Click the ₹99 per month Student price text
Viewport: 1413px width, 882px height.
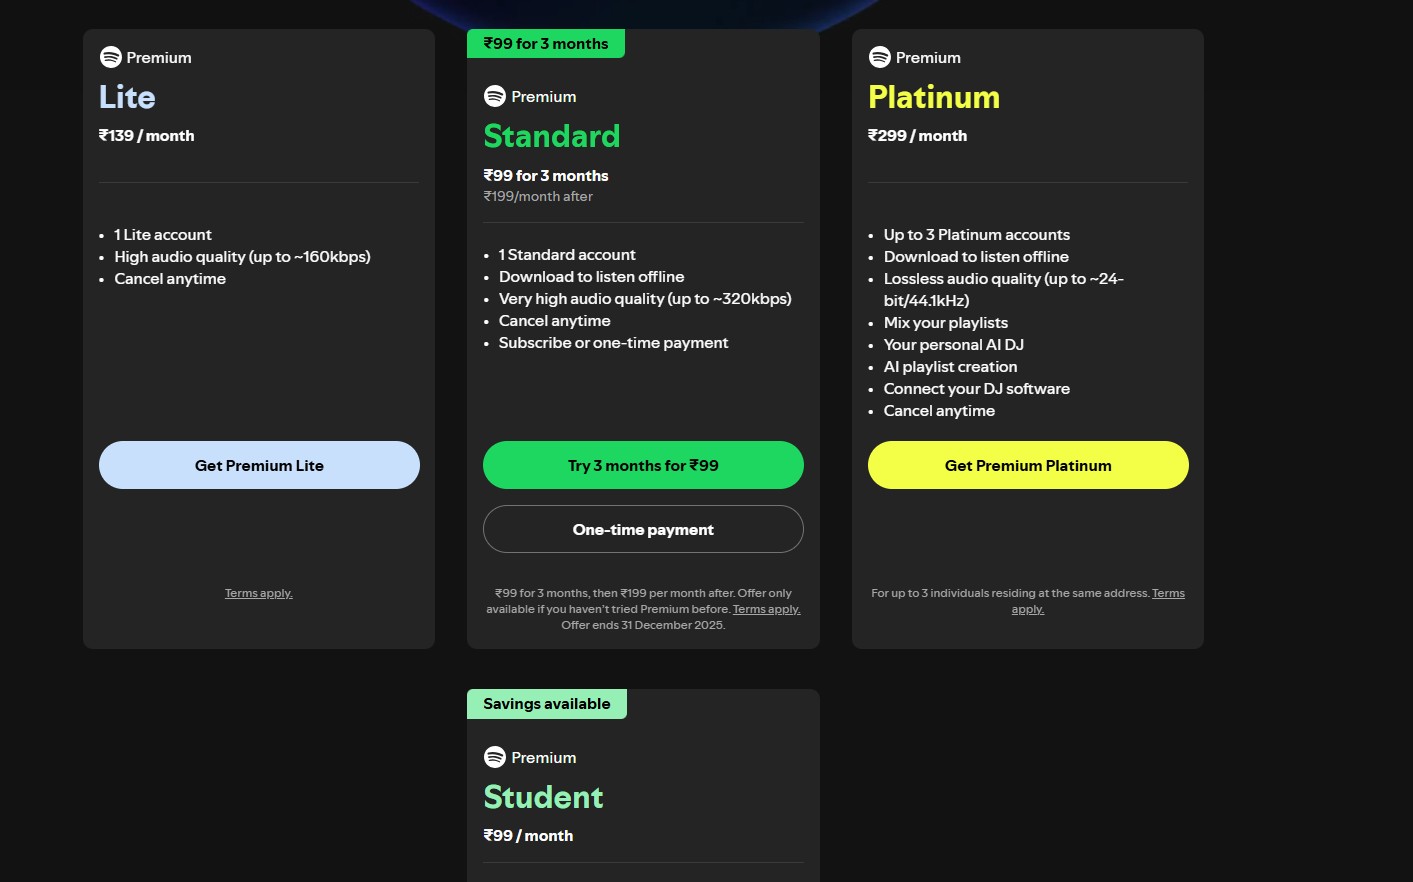[528, 835]
